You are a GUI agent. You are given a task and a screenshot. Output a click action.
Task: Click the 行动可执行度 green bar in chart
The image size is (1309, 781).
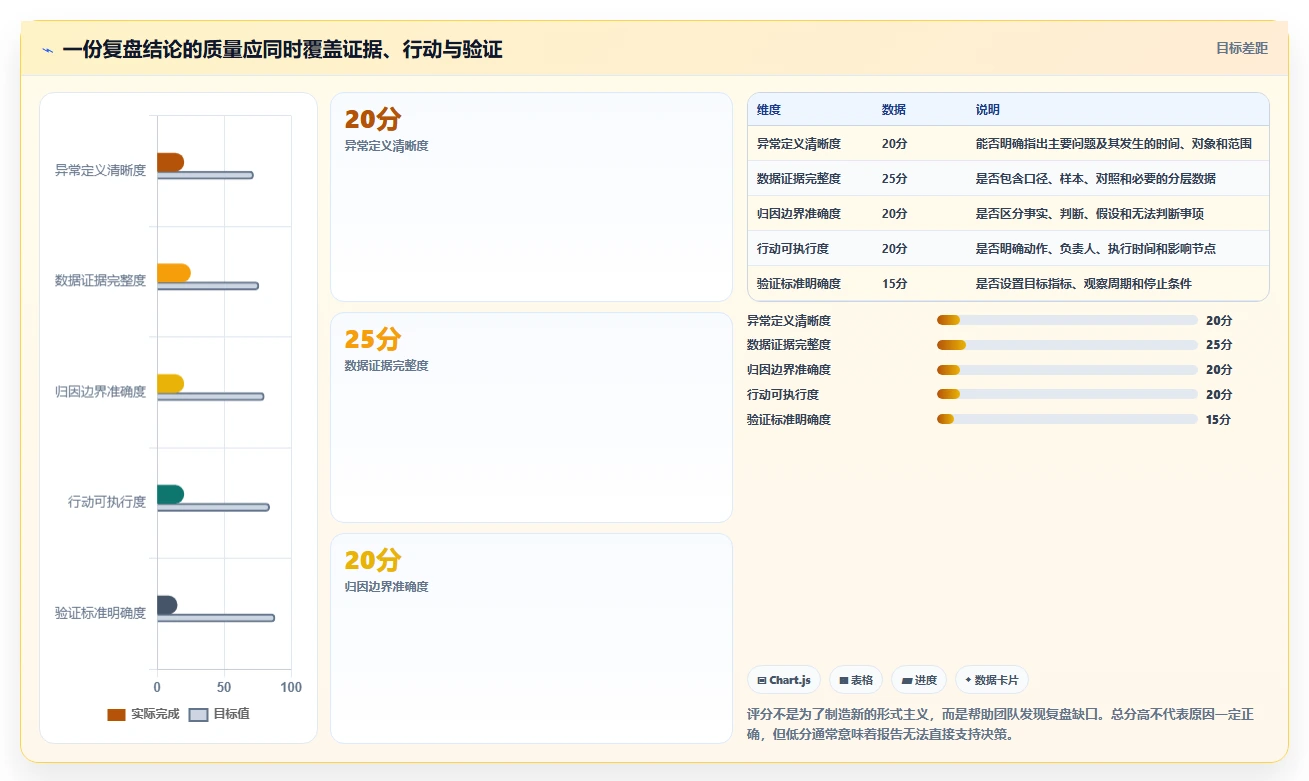point(170,494)
